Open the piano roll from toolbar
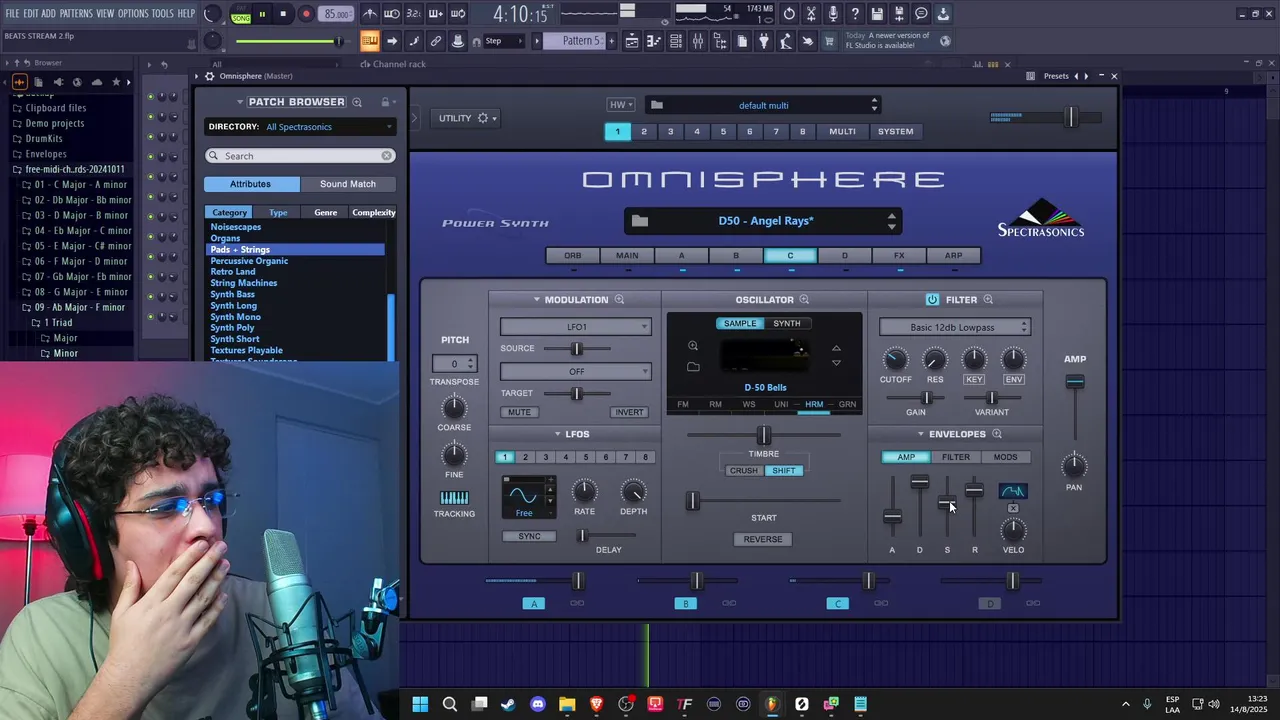The height and width of the screenshot is (720, 1280). click(x=654, y=41)
